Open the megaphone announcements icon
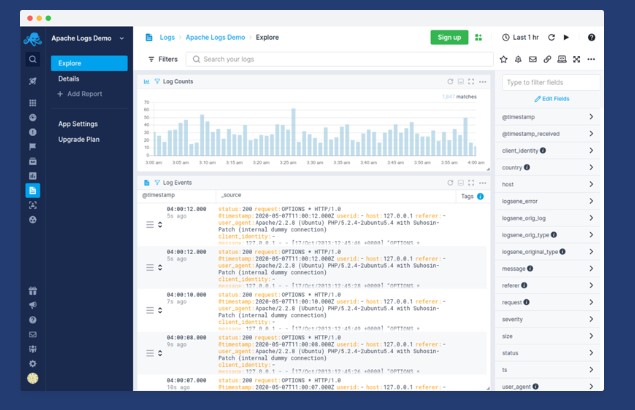Screen dimensions: 635x410 33,305
